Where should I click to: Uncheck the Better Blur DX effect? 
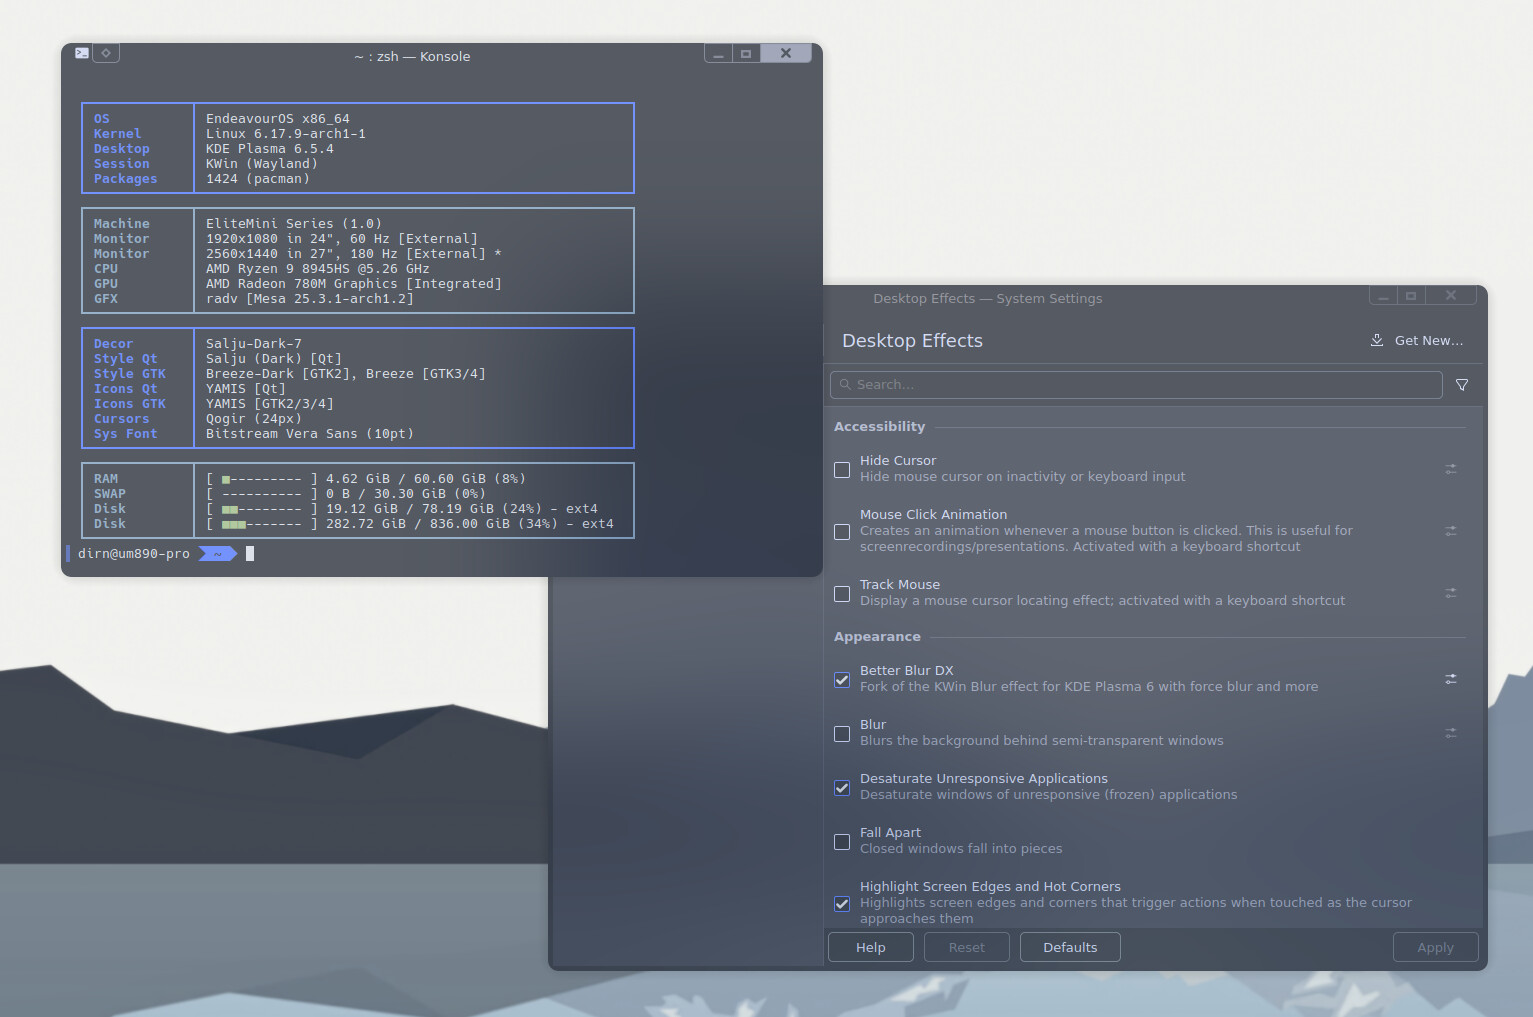click(x=842, y=680)
